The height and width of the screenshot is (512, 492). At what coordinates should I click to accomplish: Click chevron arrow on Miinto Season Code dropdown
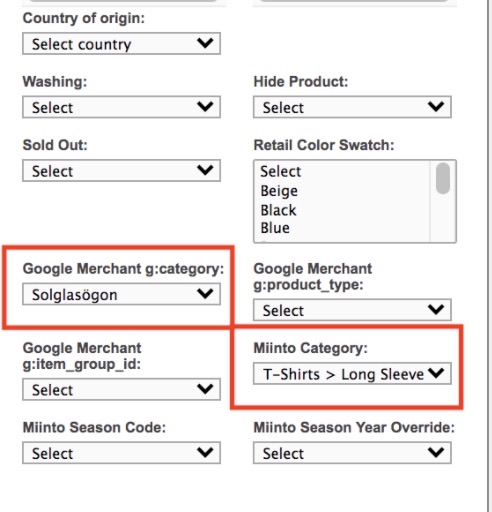pos(205,452)
